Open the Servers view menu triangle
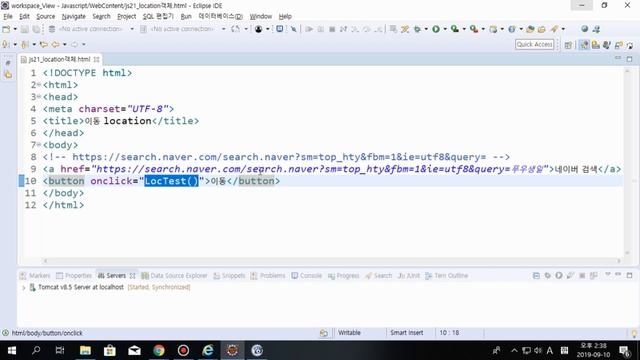Screen dimensions: 640x360 (x=608, y=275)
